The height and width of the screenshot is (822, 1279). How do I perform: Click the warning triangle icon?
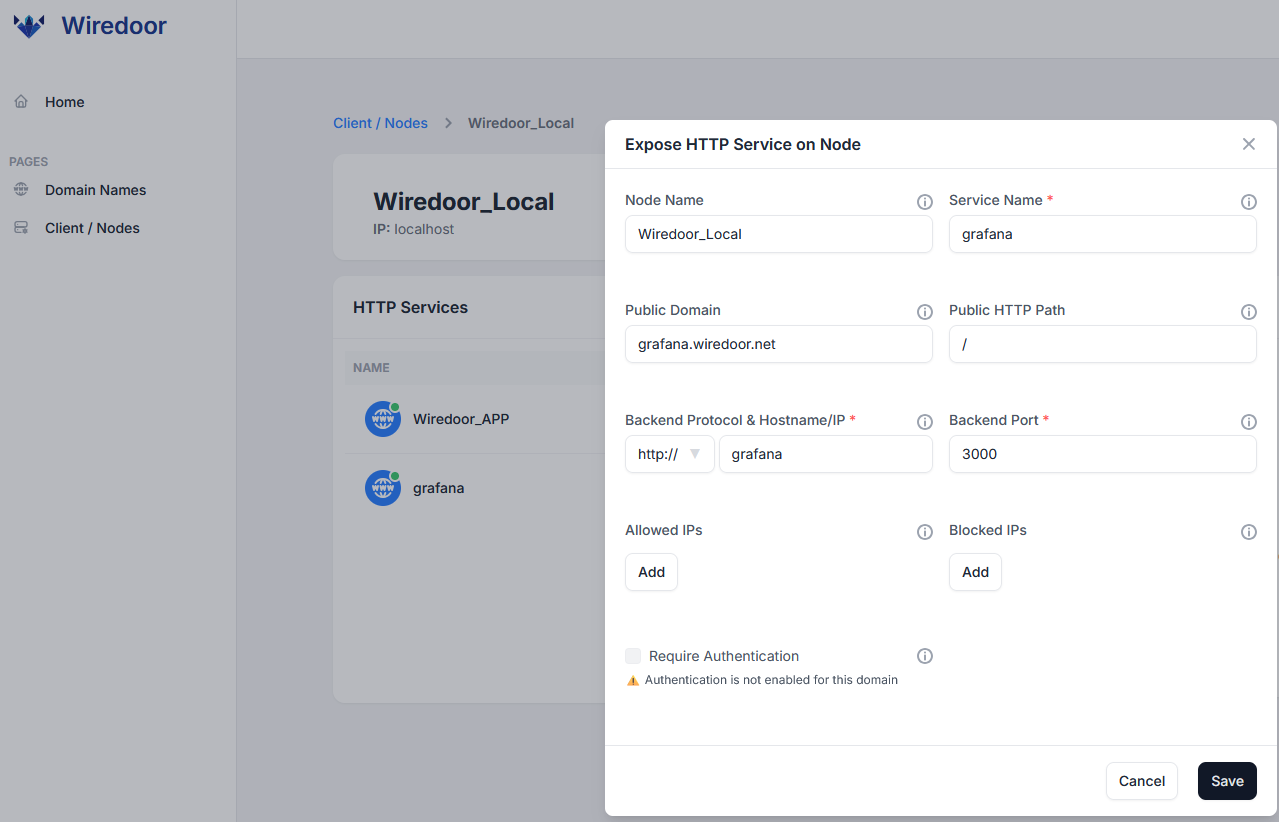[632, 680]
